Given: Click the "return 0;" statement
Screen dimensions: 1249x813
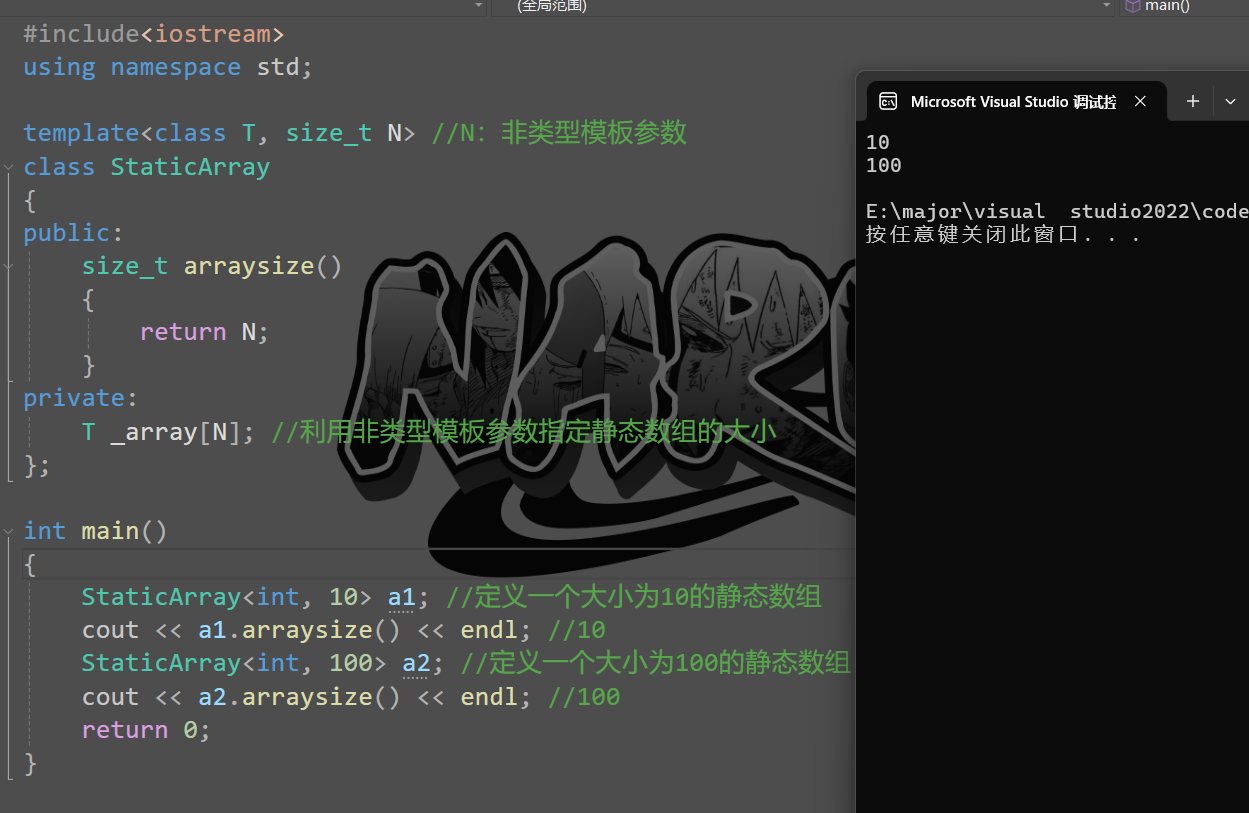Looking at the screenshot, I should click(x=146, y=729).
